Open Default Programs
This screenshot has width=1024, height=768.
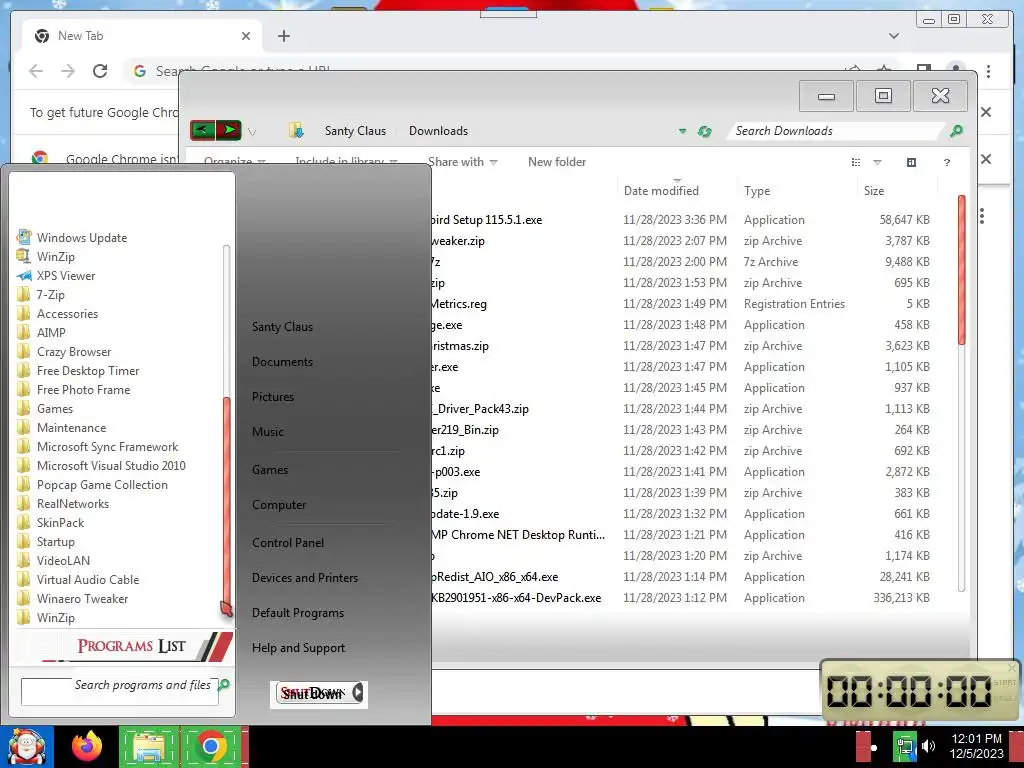[298, 613]
